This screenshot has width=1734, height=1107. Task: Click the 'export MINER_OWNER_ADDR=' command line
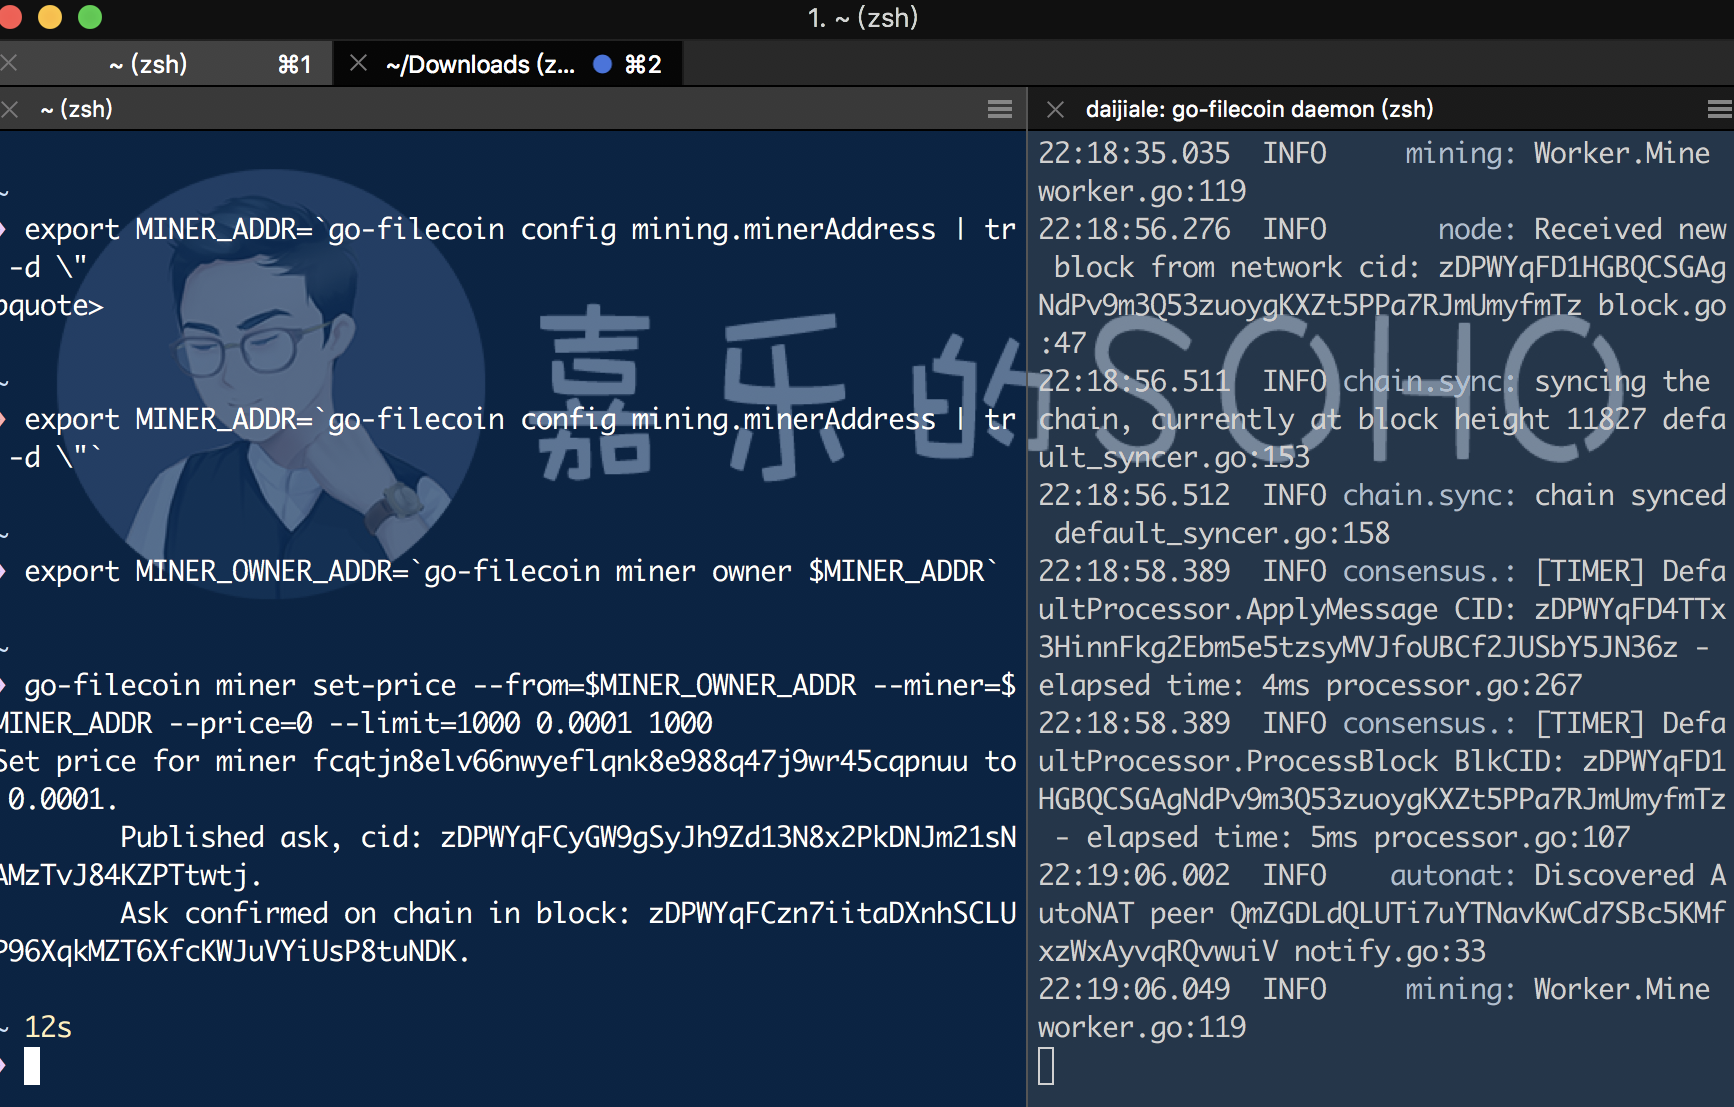(x=510, y=571)
